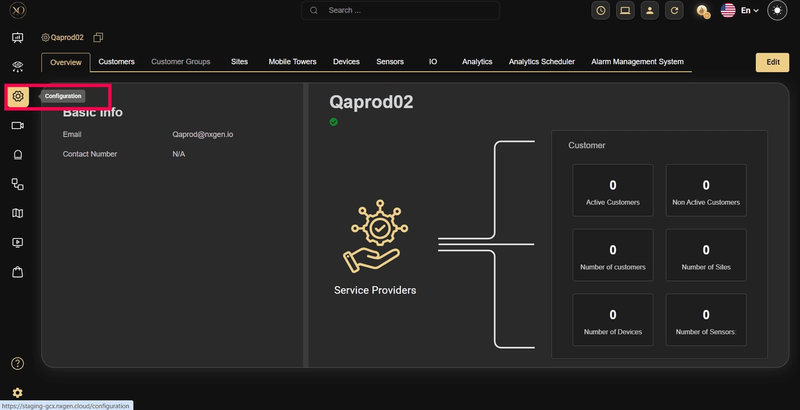This screenshot has height=410, width=800.
Task: Click the Customer section title
Action: 587,145
